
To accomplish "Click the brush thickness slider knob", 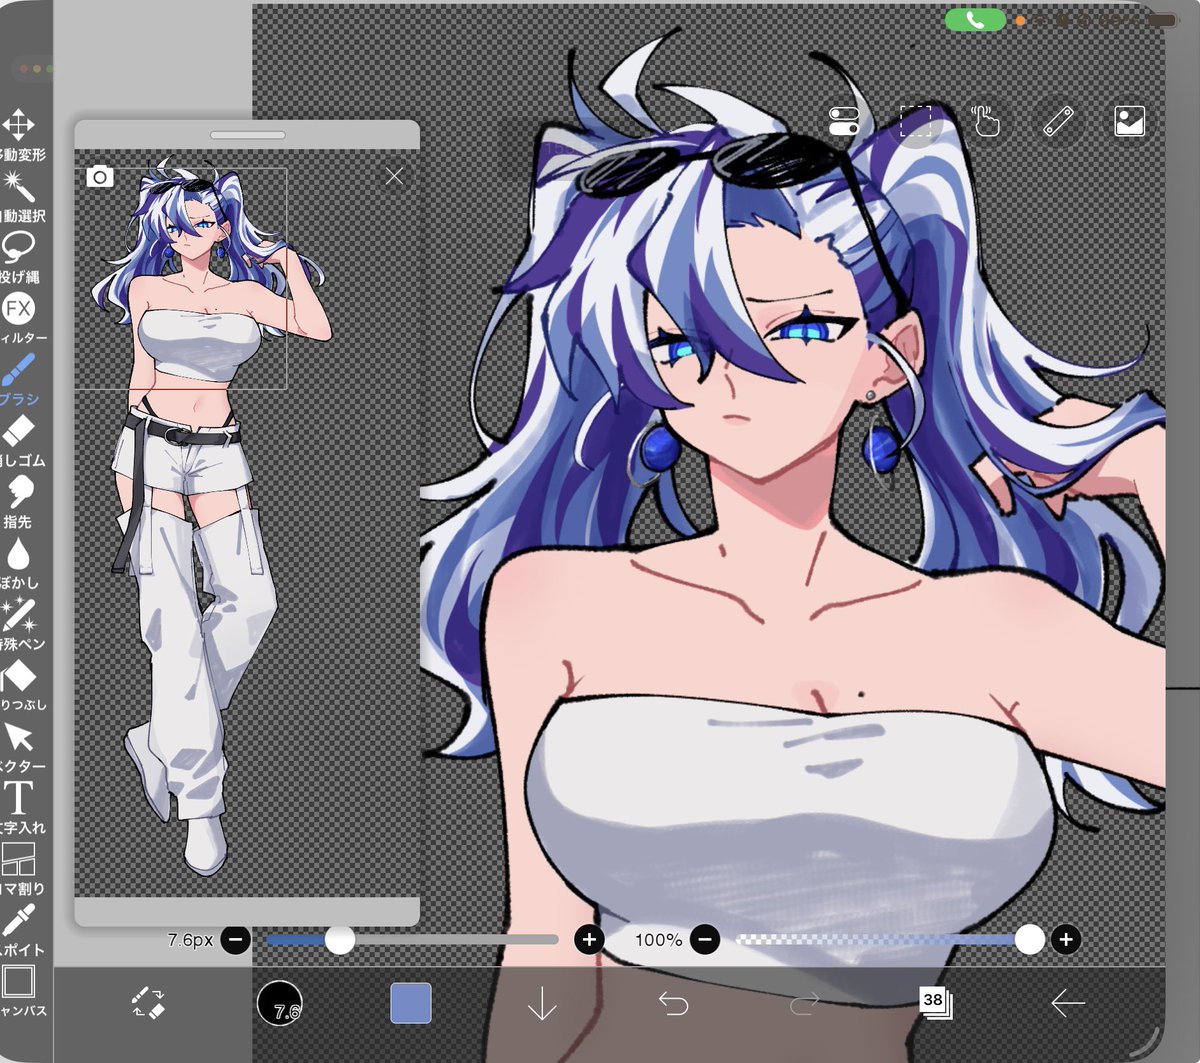I will (x=340, y=940).
